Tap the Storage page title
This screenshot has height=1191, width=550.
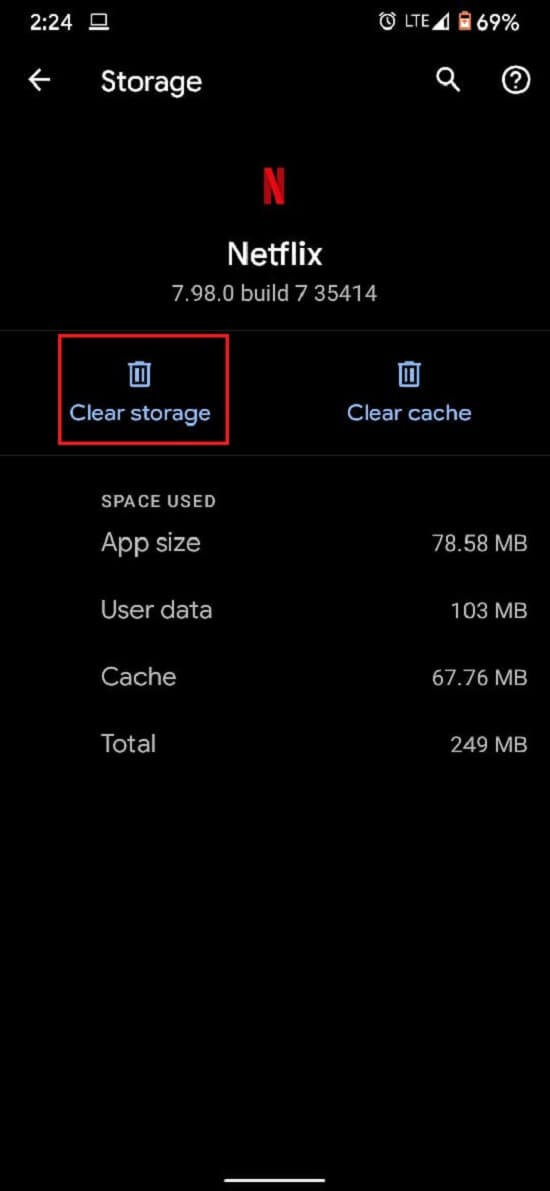click(x=151, y=82)
